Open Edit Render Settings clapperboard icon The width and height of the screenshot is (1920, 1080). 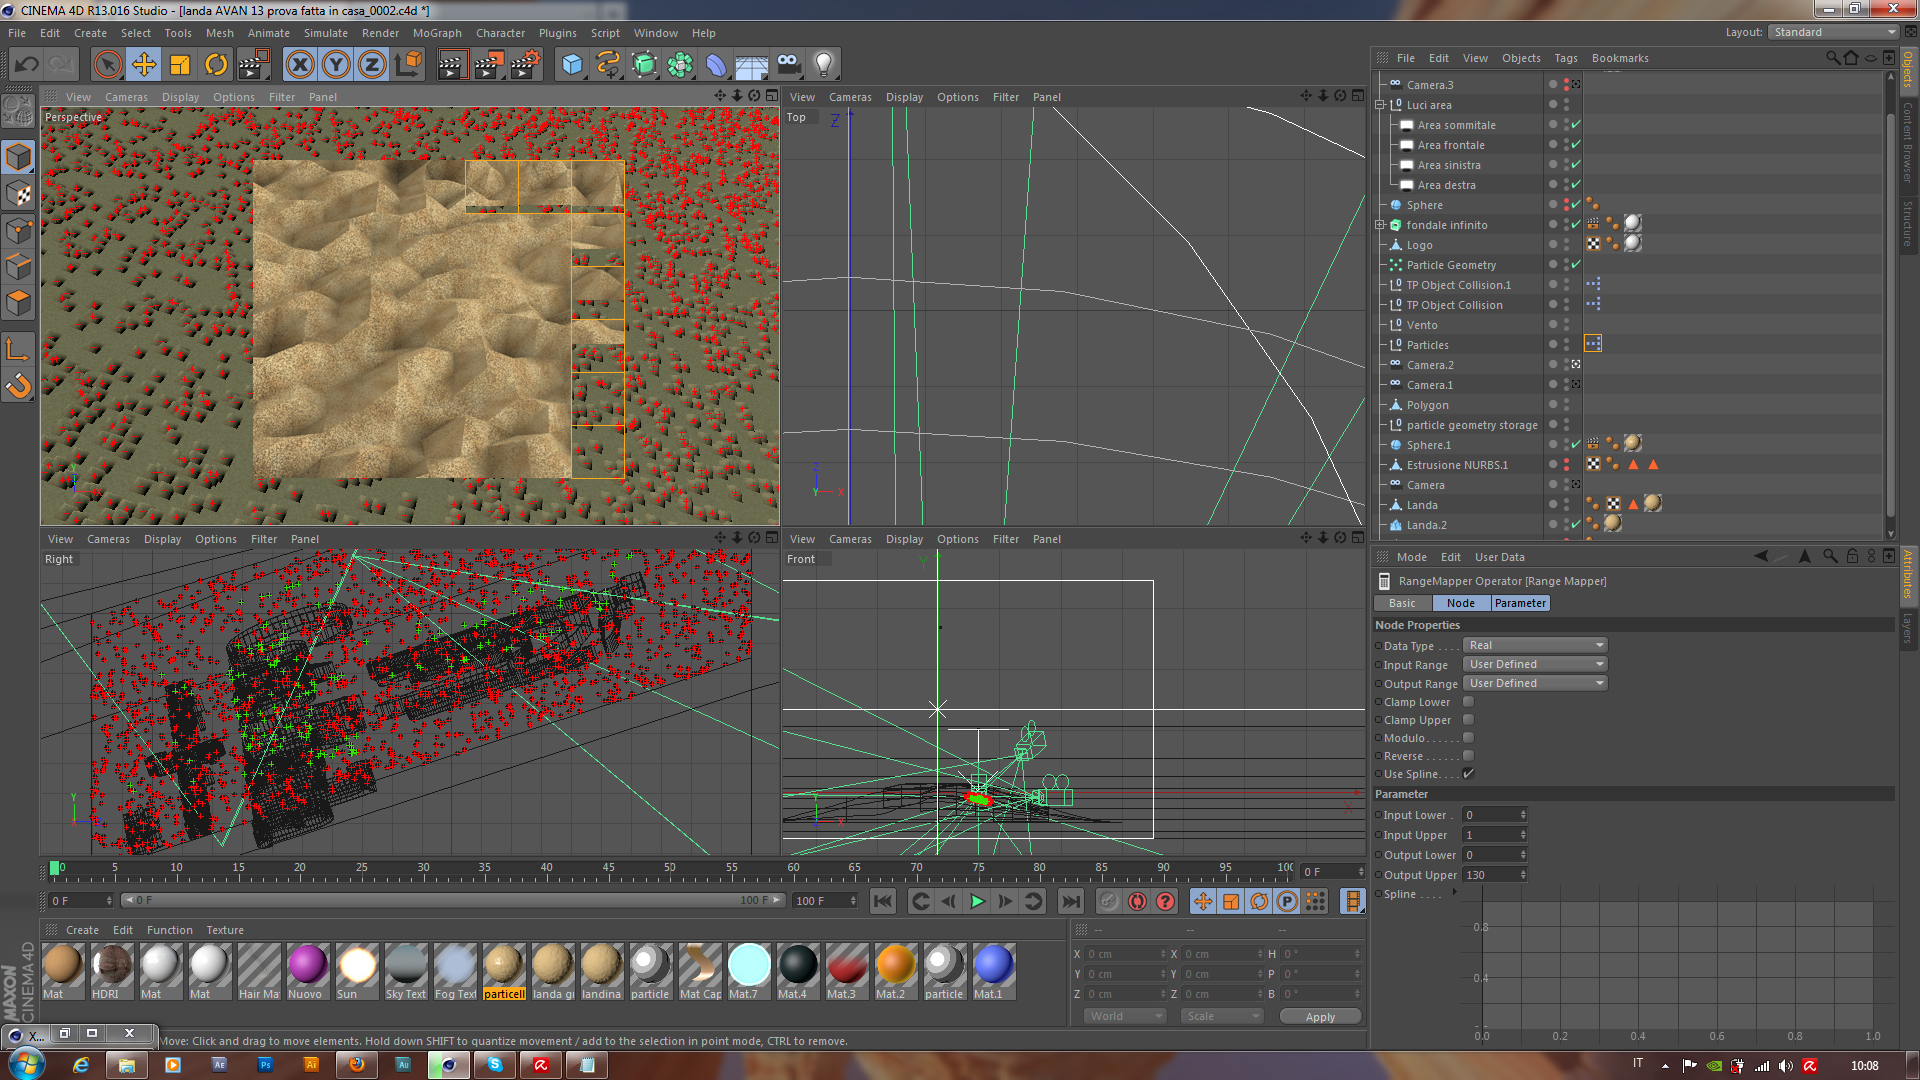point(526,65)
